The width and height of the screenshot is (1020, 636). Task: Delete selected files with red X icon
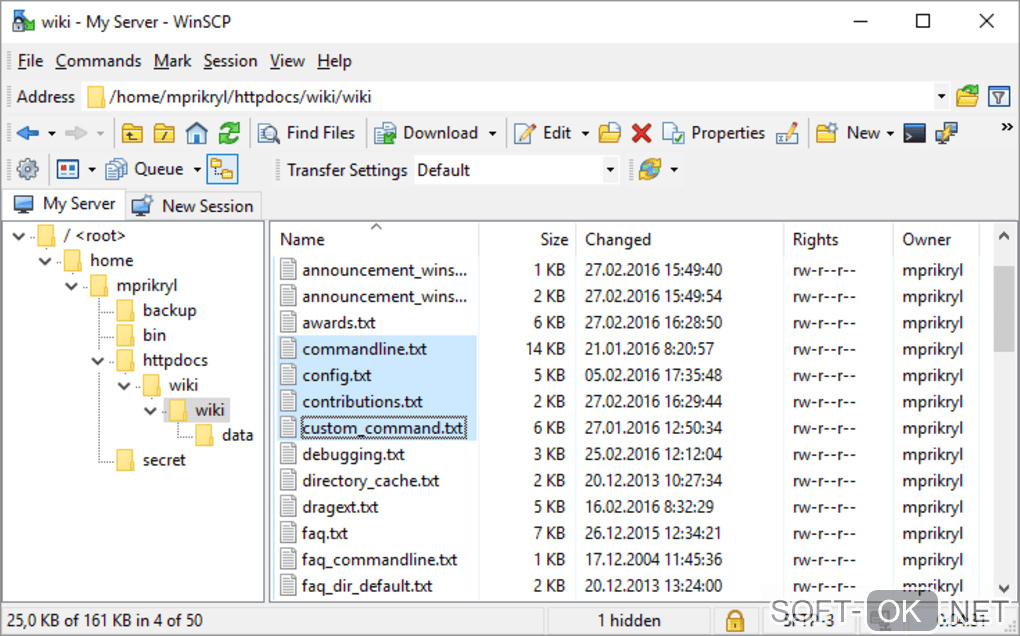(641, 133)
